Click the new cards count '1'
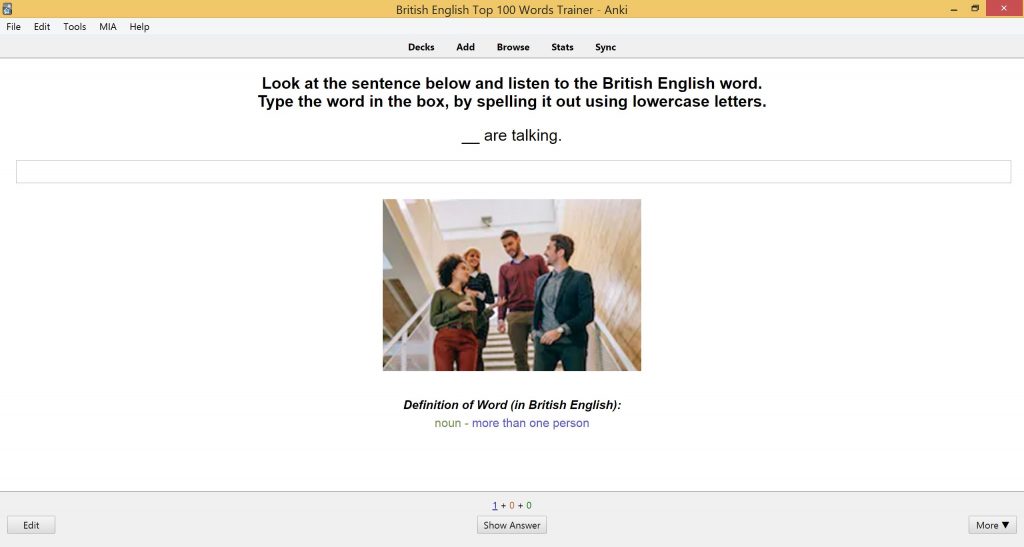This screenshot has height=547, width=1024. point(495,505)
